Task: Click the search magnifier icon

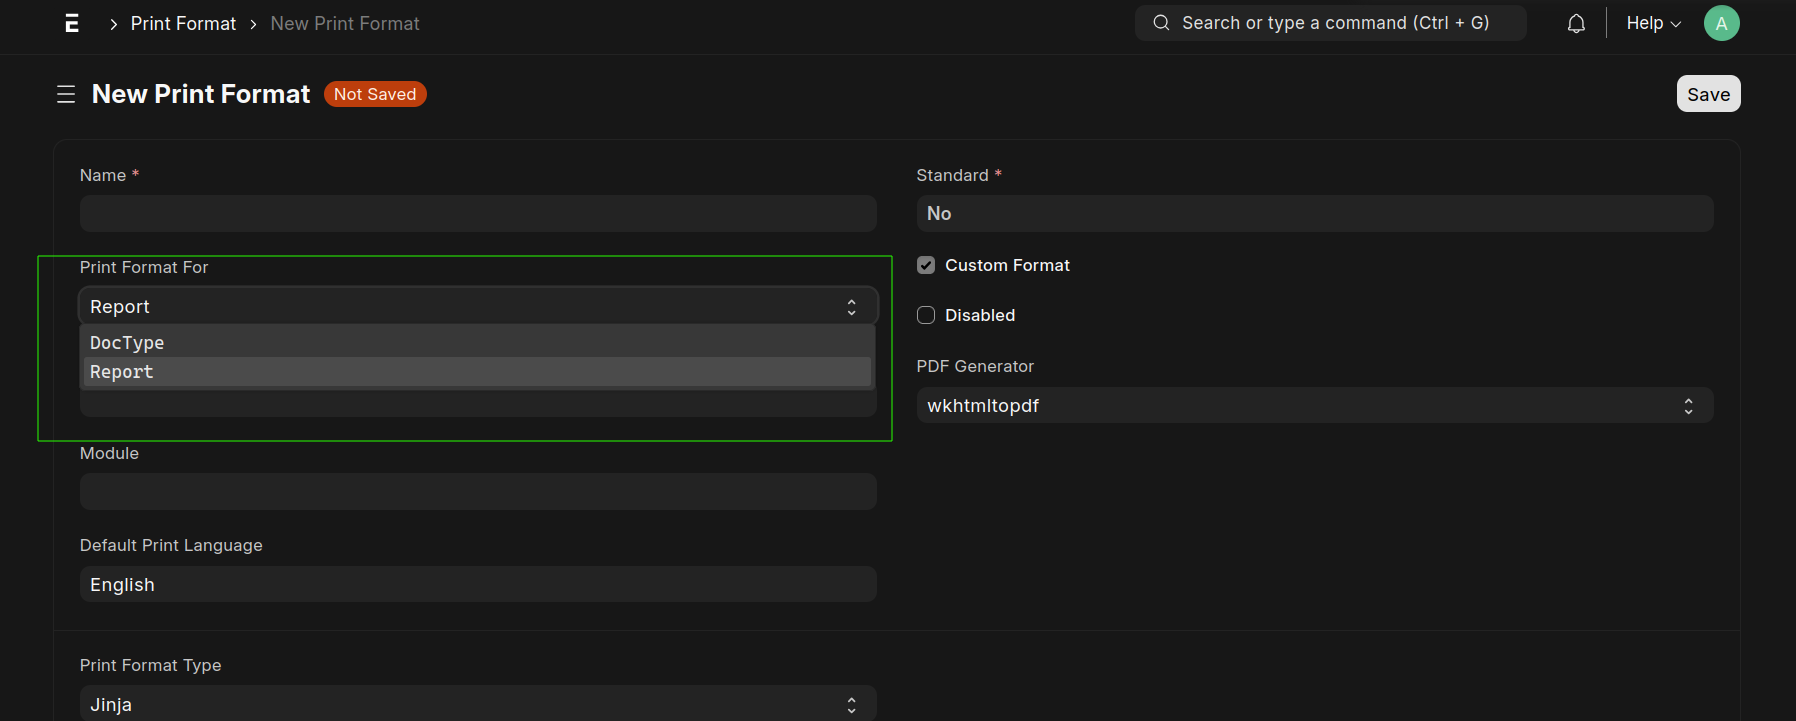Action: click(x=1161, y=23)
